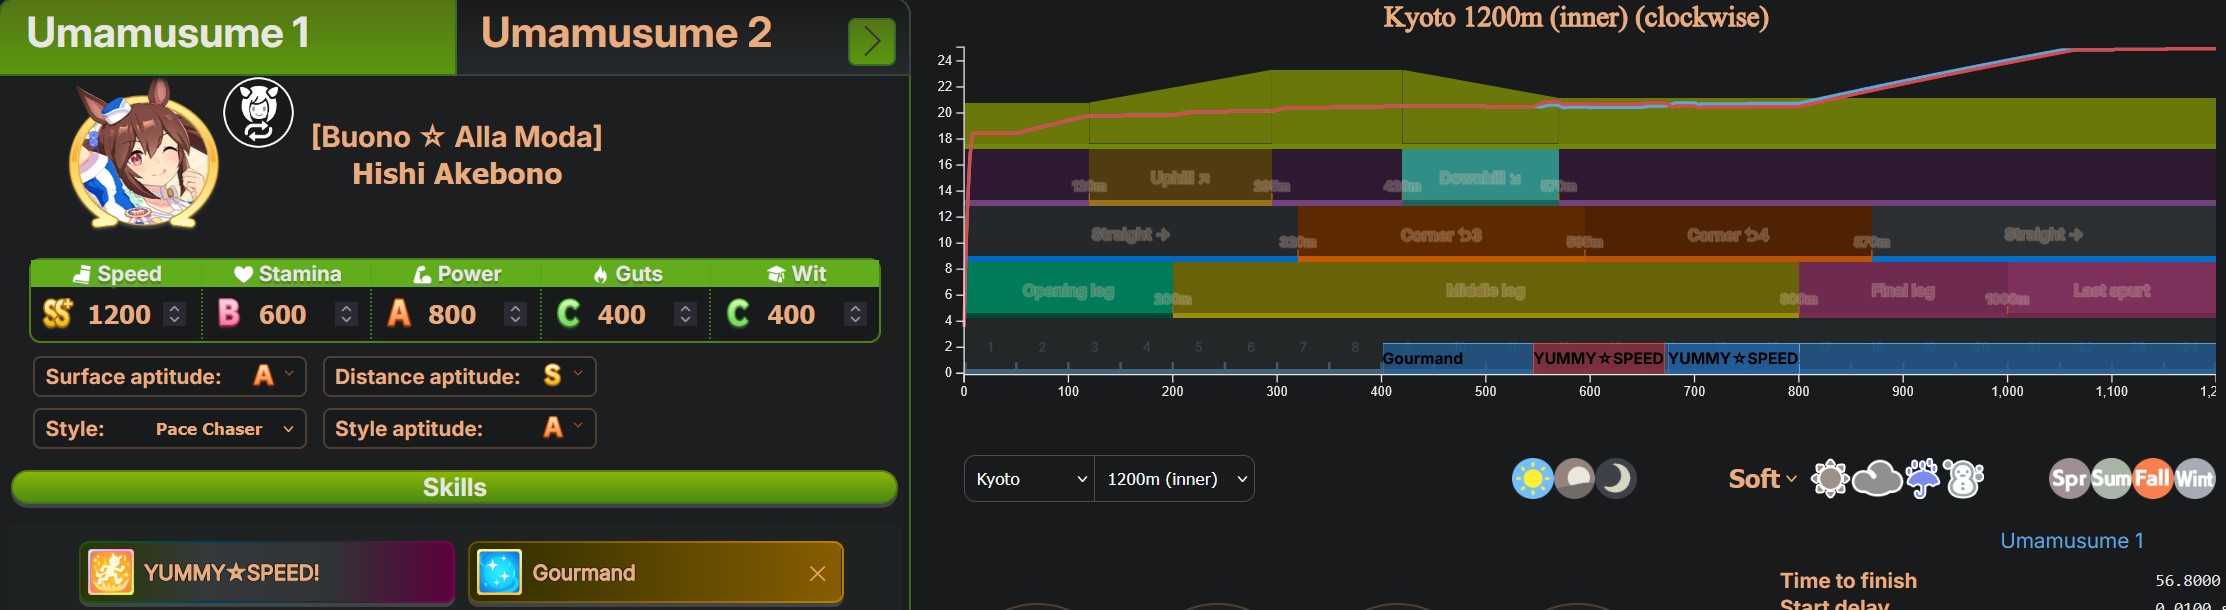The image size is (2226, 610).
Task: Click the Time to finish value 56.8000
Action: coord(2187,581)
